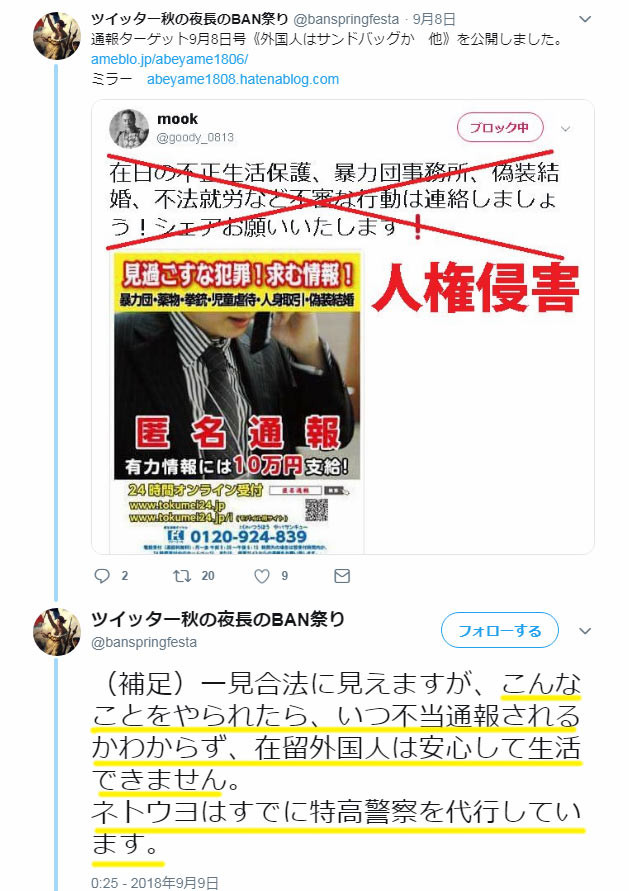629x891 pixels.
Task: Toggle the フォローする follow button
Action: pyautogui.click(x=500, y=630)
